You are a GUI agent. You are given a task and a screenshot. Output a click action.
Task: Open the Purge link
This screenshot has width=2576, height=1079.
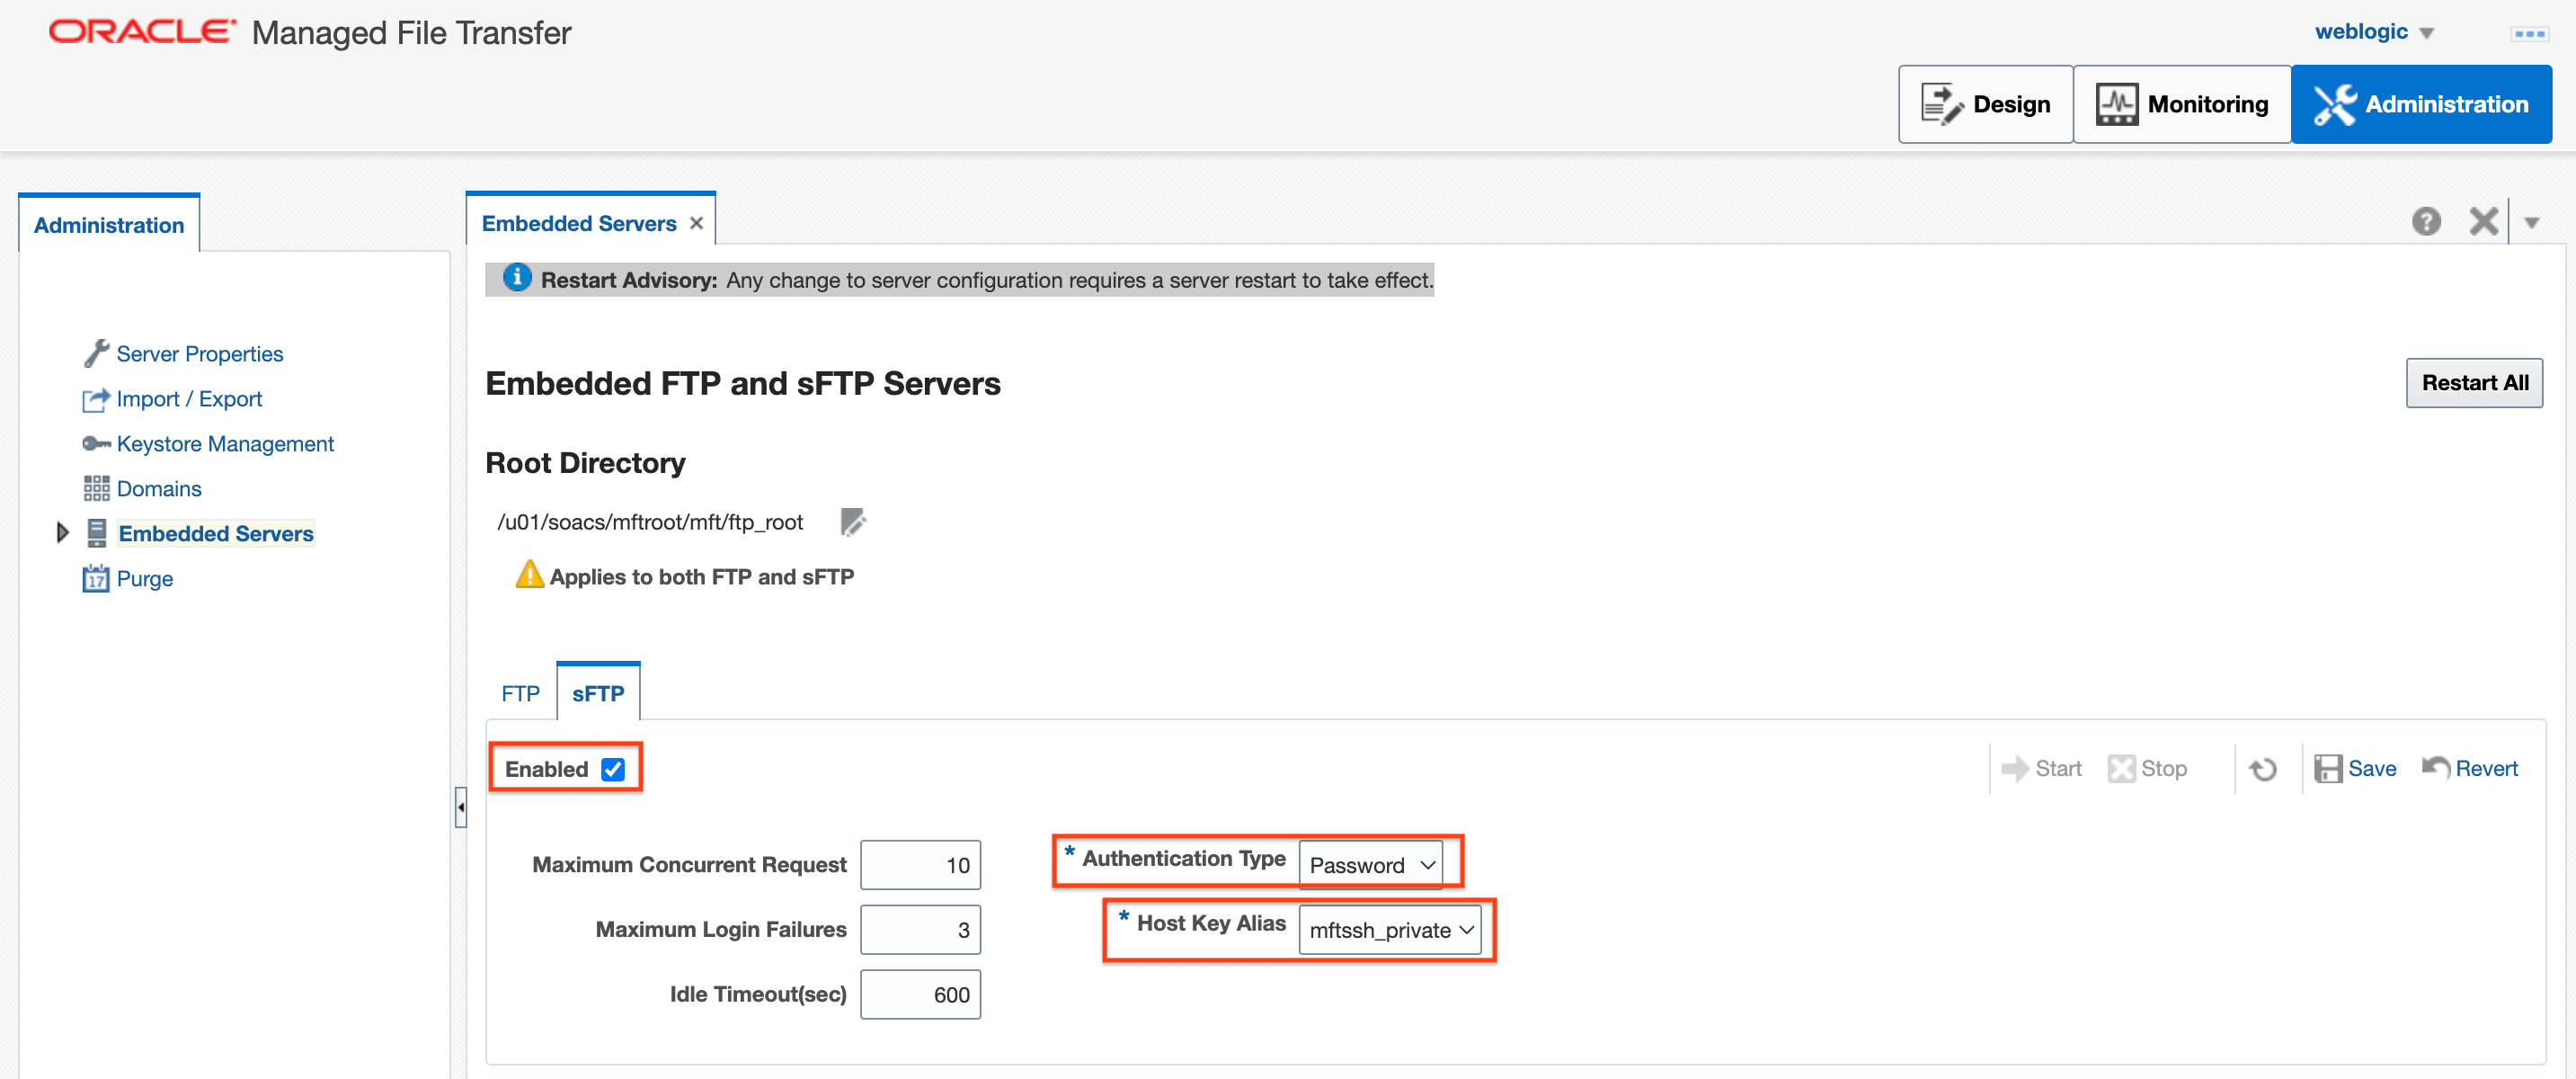145,578
